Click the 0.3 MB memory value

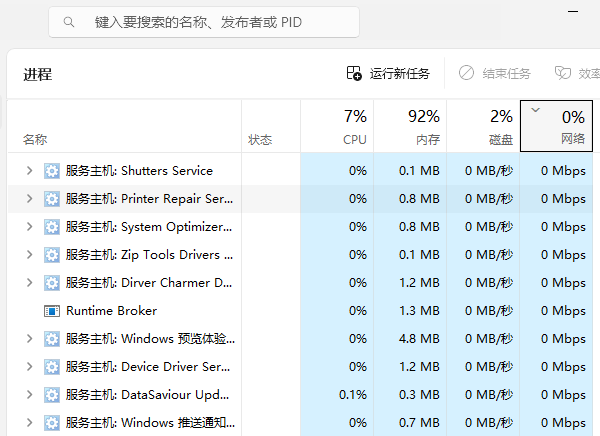(x=419, y=394)
